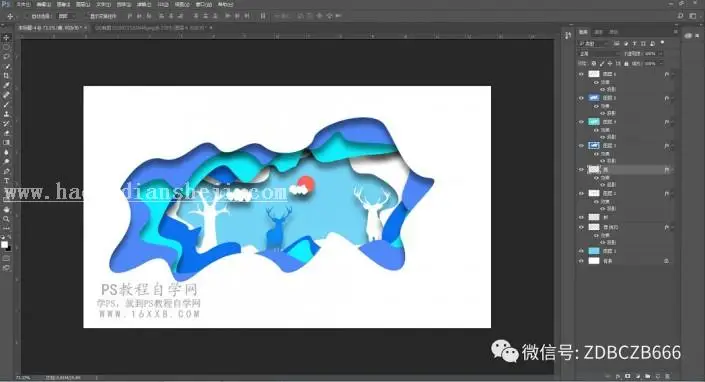
Task: Select the Brush tool
Action: [6, 104]
